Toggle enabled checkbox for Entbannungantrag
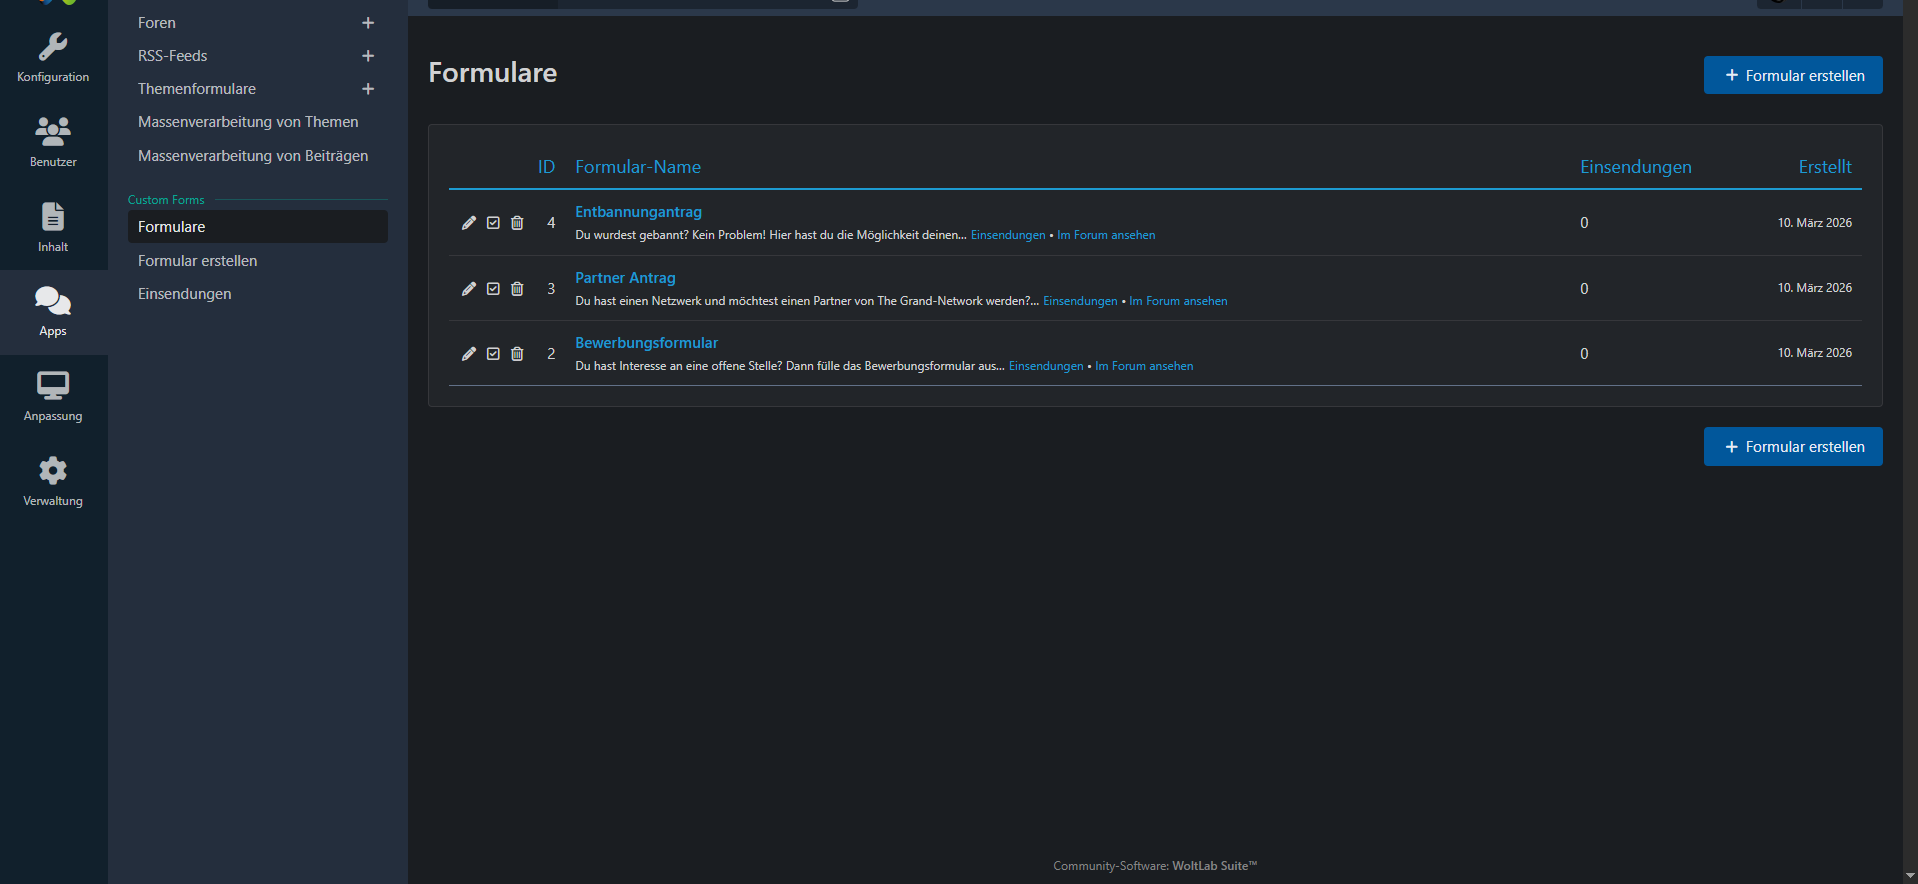The image size is (1918, 884). coord(493,223)
